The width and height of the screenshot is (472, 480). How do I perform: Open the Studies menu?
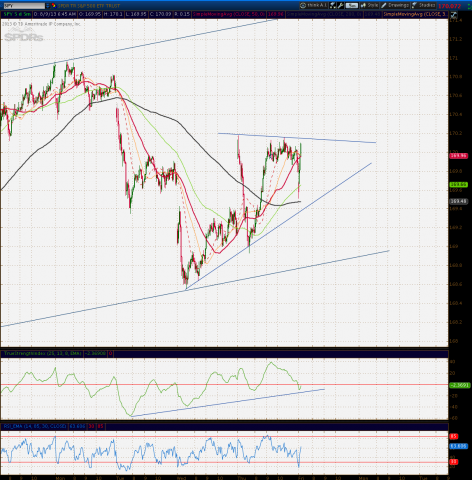[423, 5]
